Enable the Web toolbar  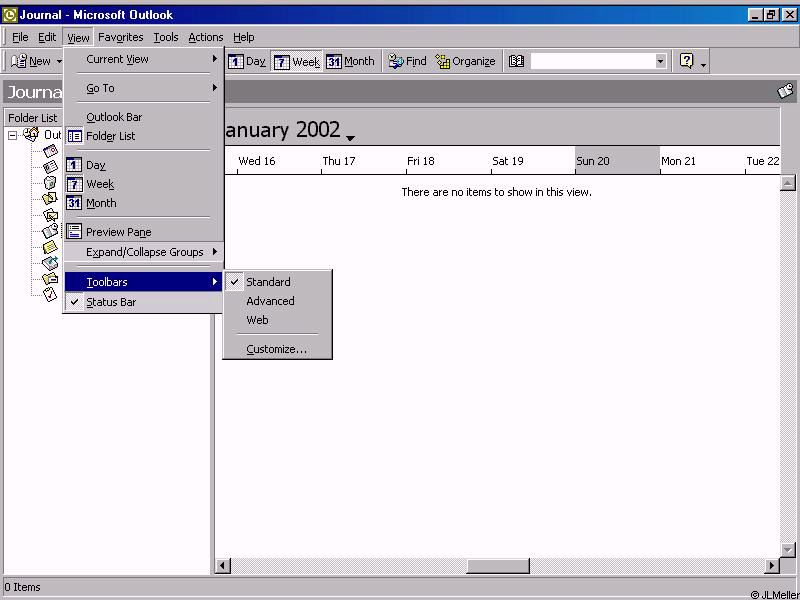click(x=278, y=320)
